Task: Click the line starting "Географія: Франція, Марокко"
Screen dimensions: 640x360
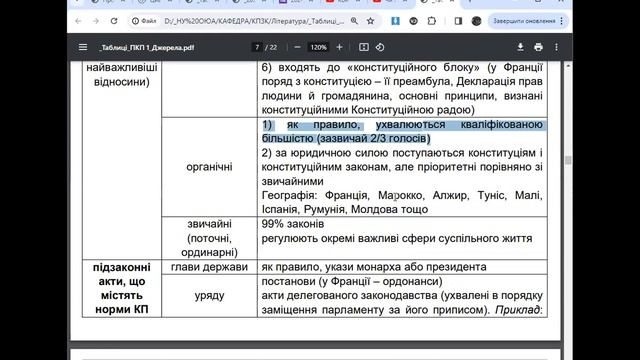Action: pos(402,196)
